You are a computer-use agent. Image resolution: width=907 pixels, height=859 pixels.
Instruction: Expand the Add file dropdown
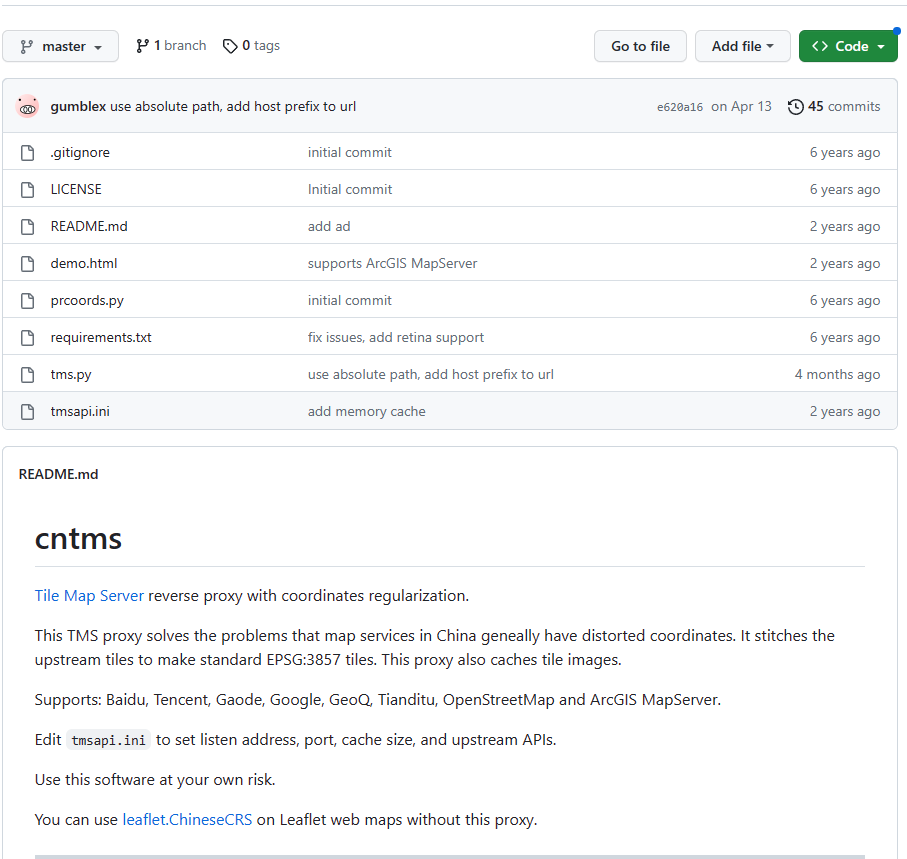click(x=743, y=46)
